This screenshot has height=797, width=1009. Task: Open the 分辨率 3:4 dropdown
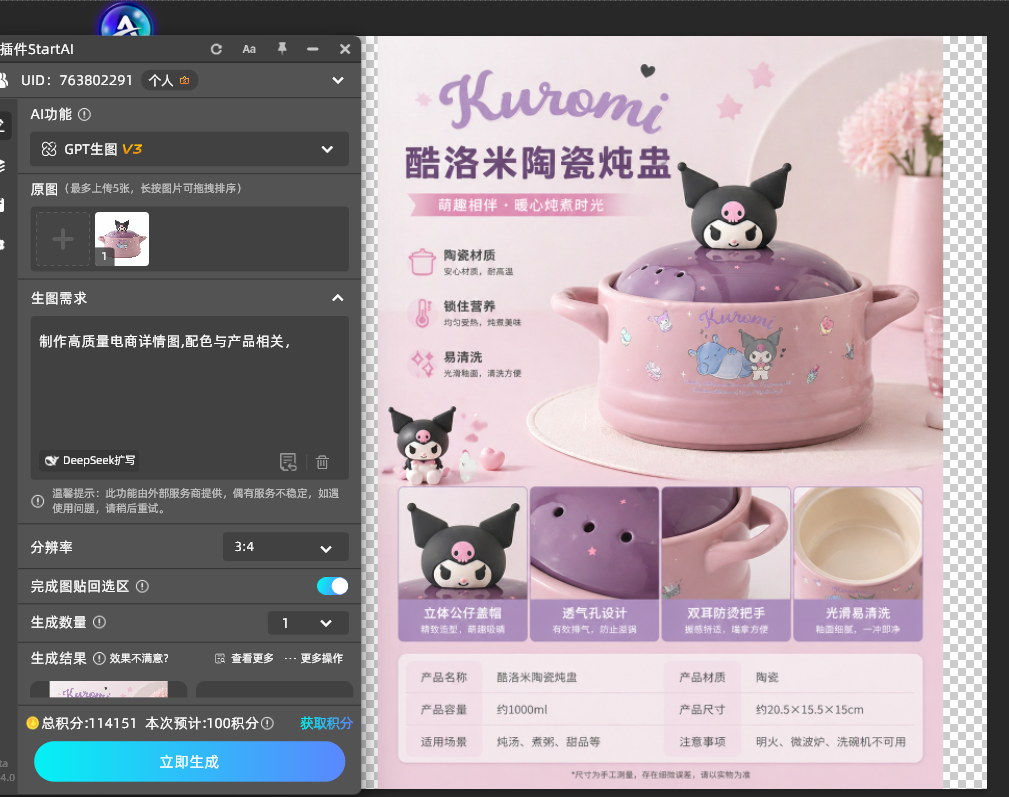286,547
